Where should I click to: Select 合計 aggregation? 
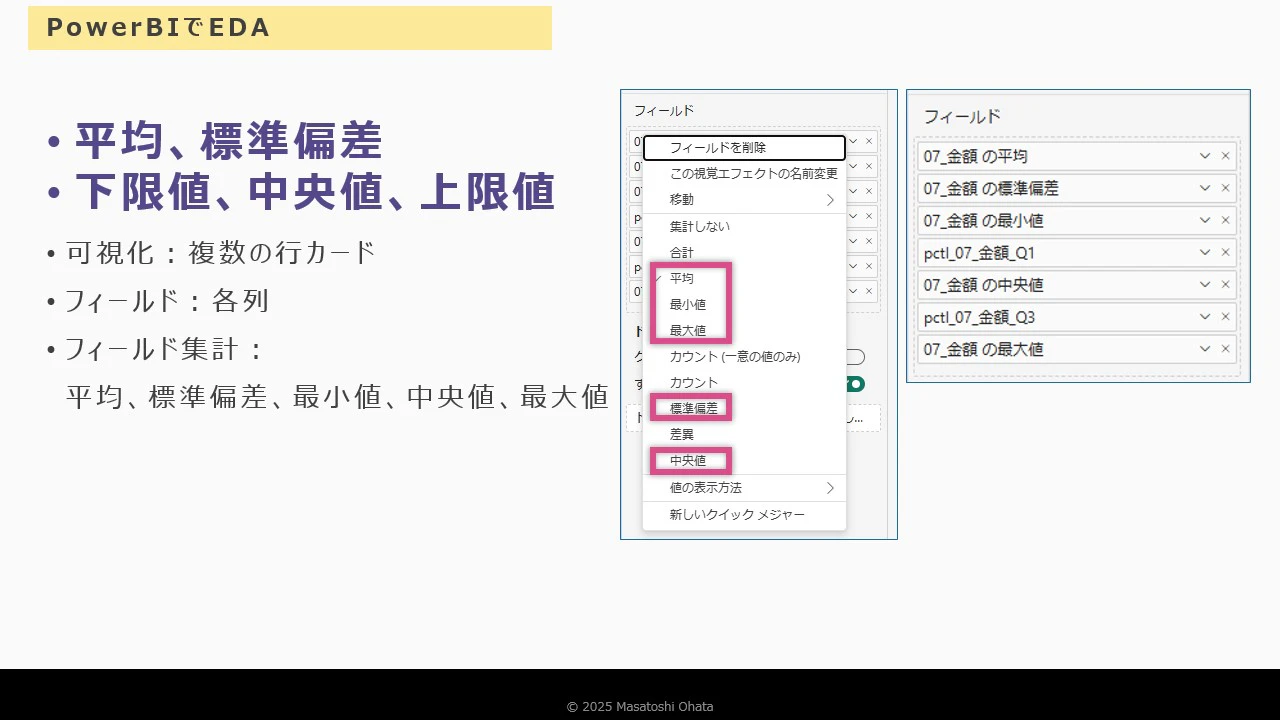(744, 253)
